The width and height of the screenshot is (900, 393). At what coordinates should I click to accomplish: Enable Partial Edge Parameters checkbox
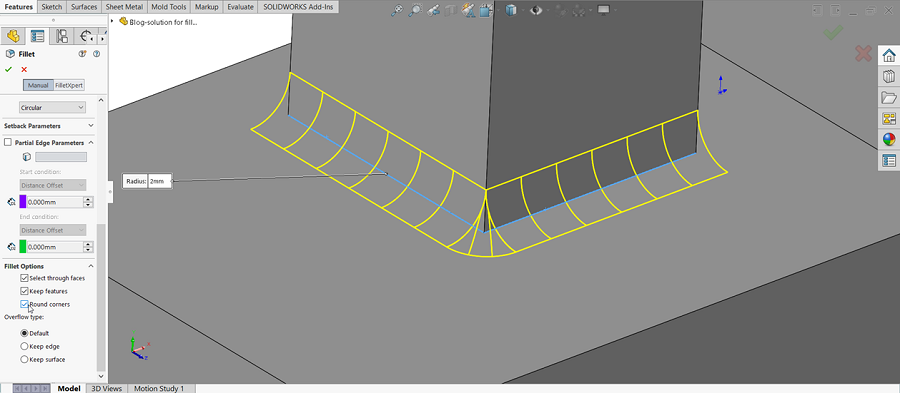click(x=8, y=142)
